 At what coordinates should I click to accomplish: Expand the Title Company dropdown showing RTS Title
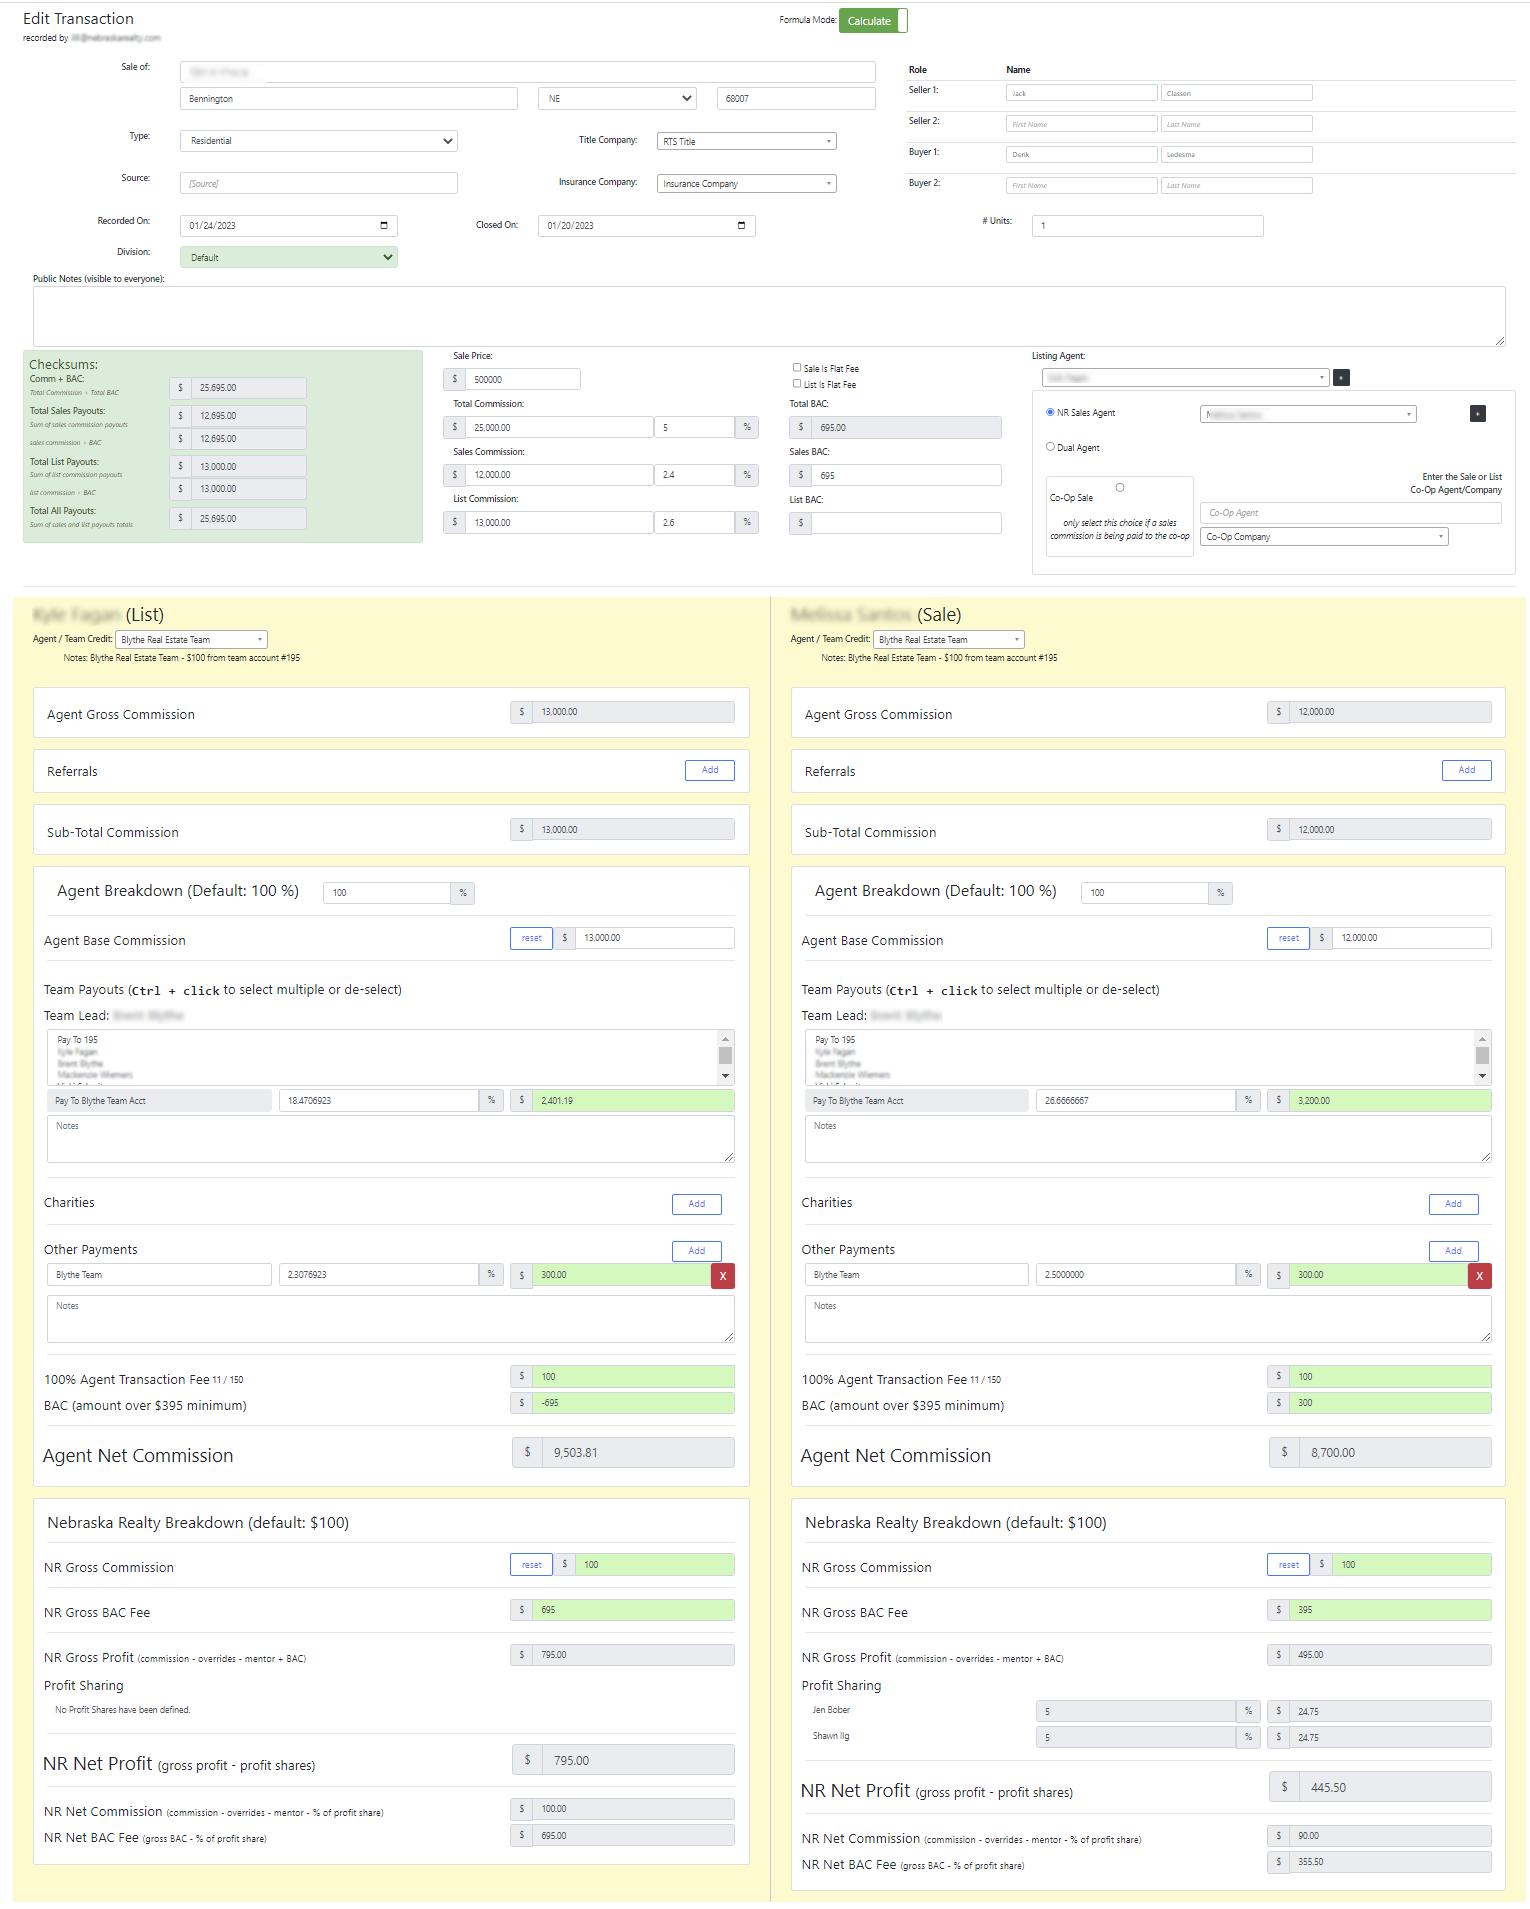click(x=747, y=142)
